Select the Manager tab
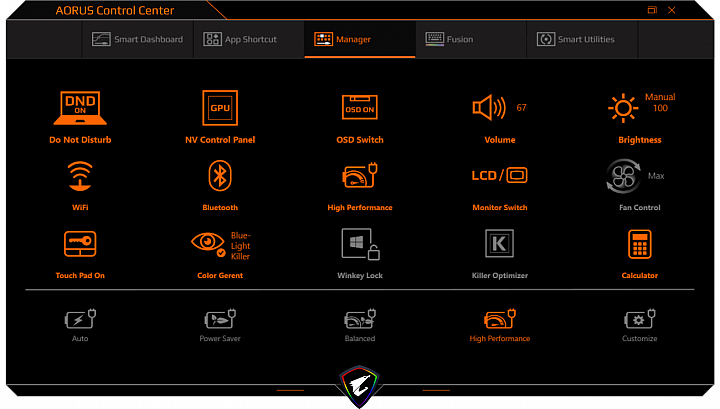 tap(360, 39)
